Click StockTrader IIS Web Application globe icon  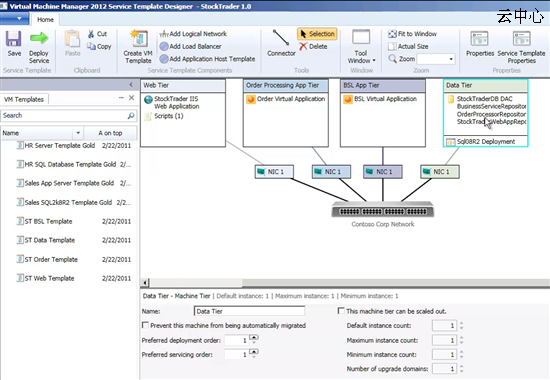148,100
